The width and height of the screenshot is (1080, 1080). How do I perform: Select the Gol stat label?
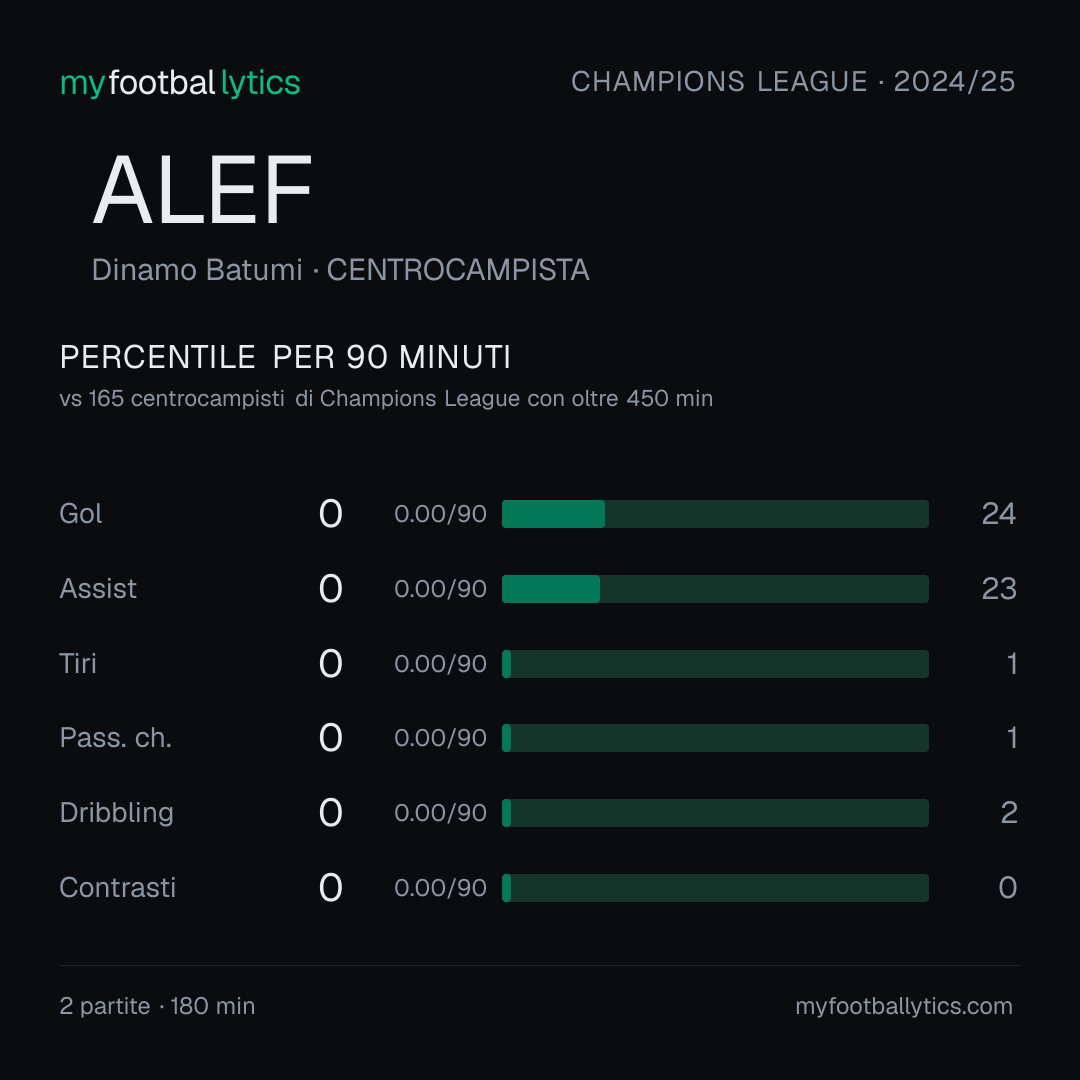click(81, 514)
